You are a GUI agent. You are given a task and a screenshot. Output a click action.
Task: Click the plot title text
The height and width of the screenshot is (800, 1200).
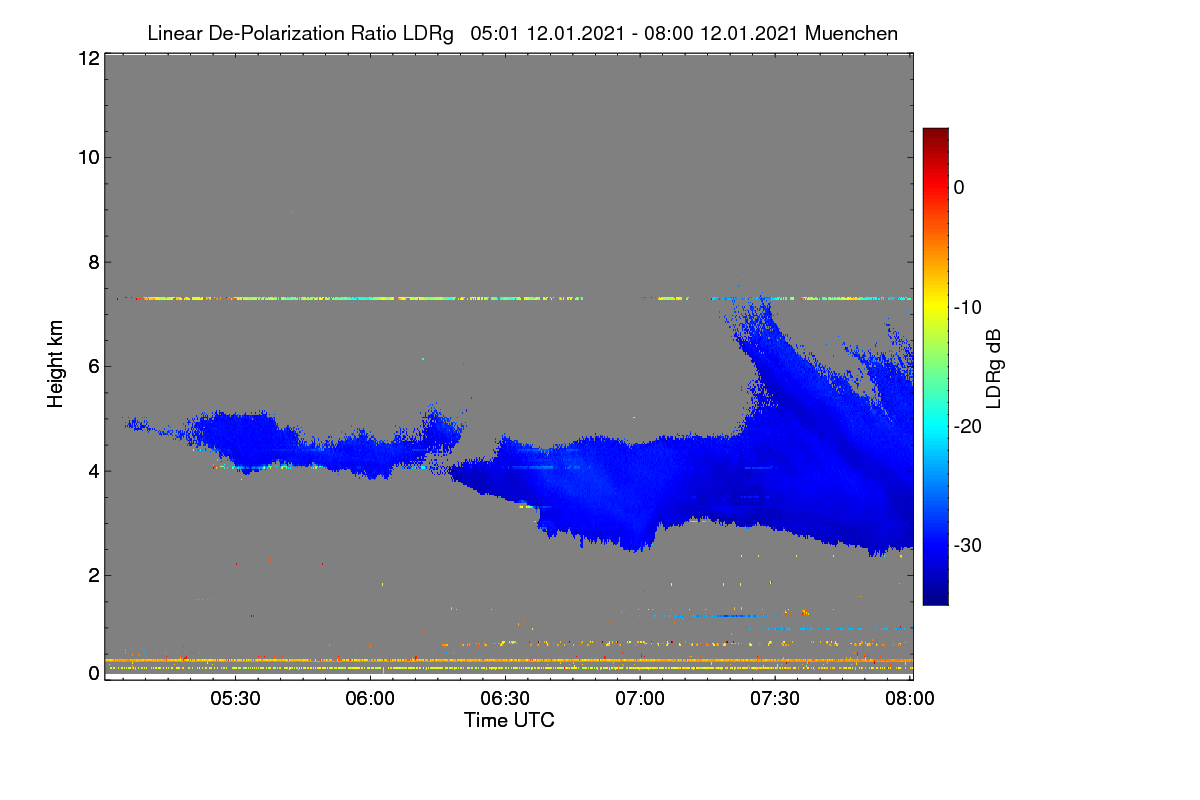522,33
